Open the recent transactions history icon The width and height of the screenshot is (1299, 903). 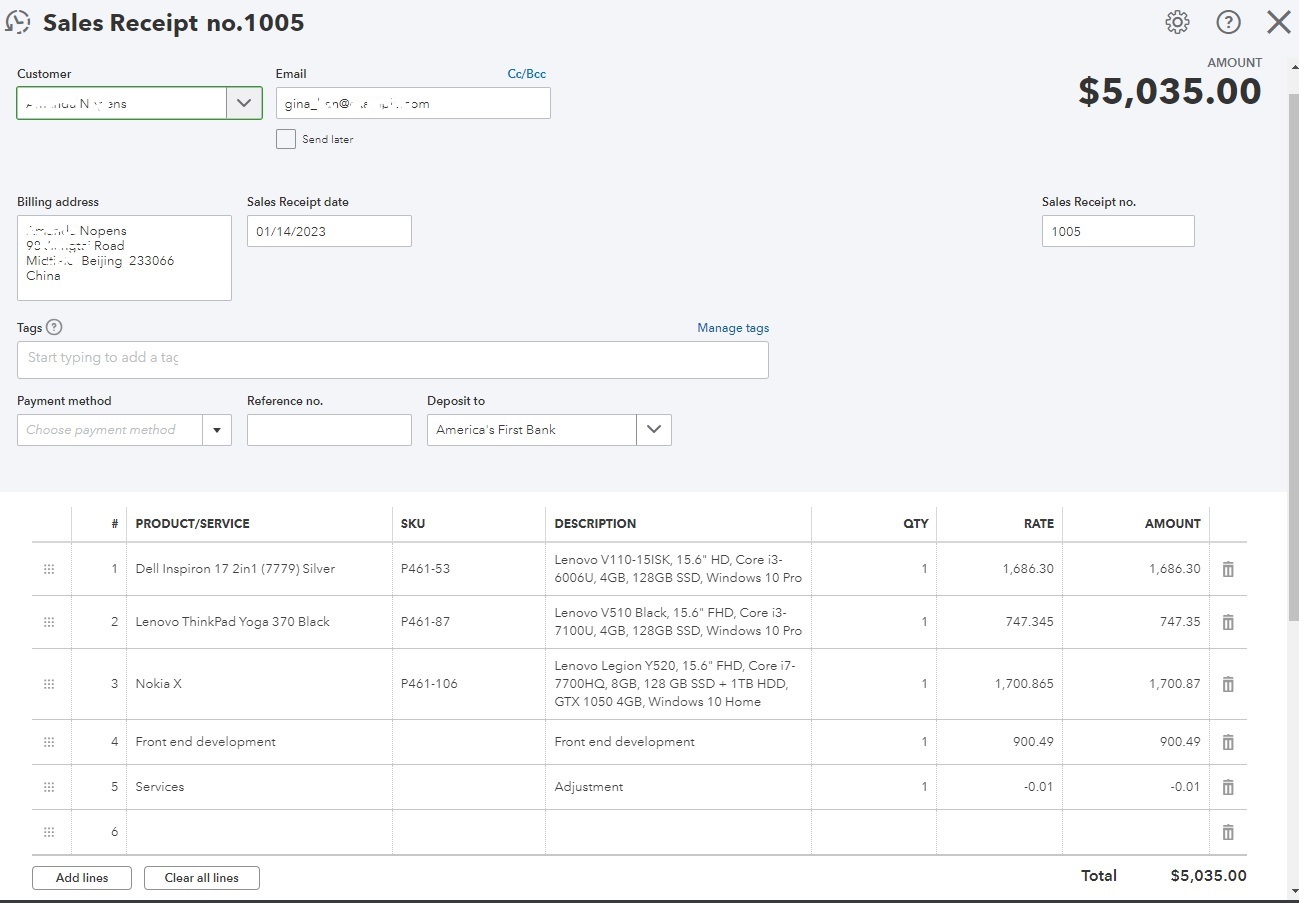(18, 23)
